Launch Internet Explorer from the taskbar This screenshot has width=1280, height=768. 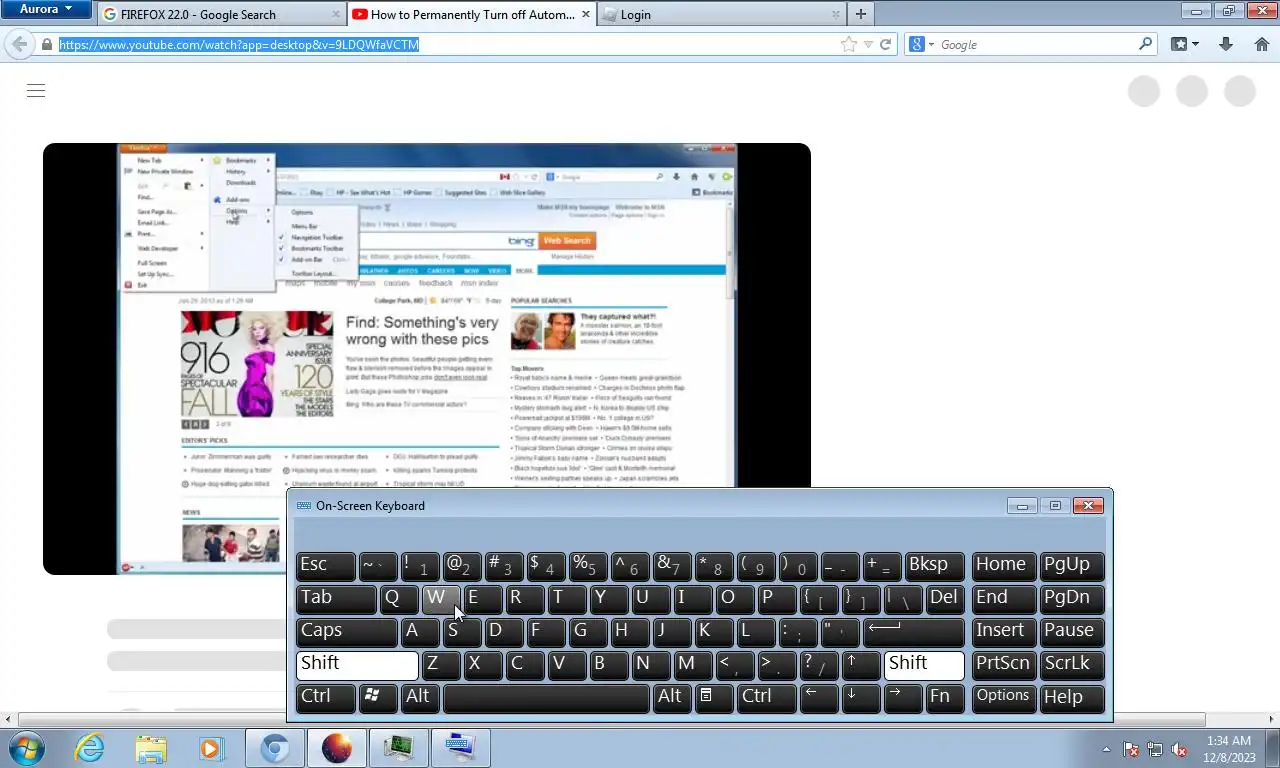click(89, 748)
